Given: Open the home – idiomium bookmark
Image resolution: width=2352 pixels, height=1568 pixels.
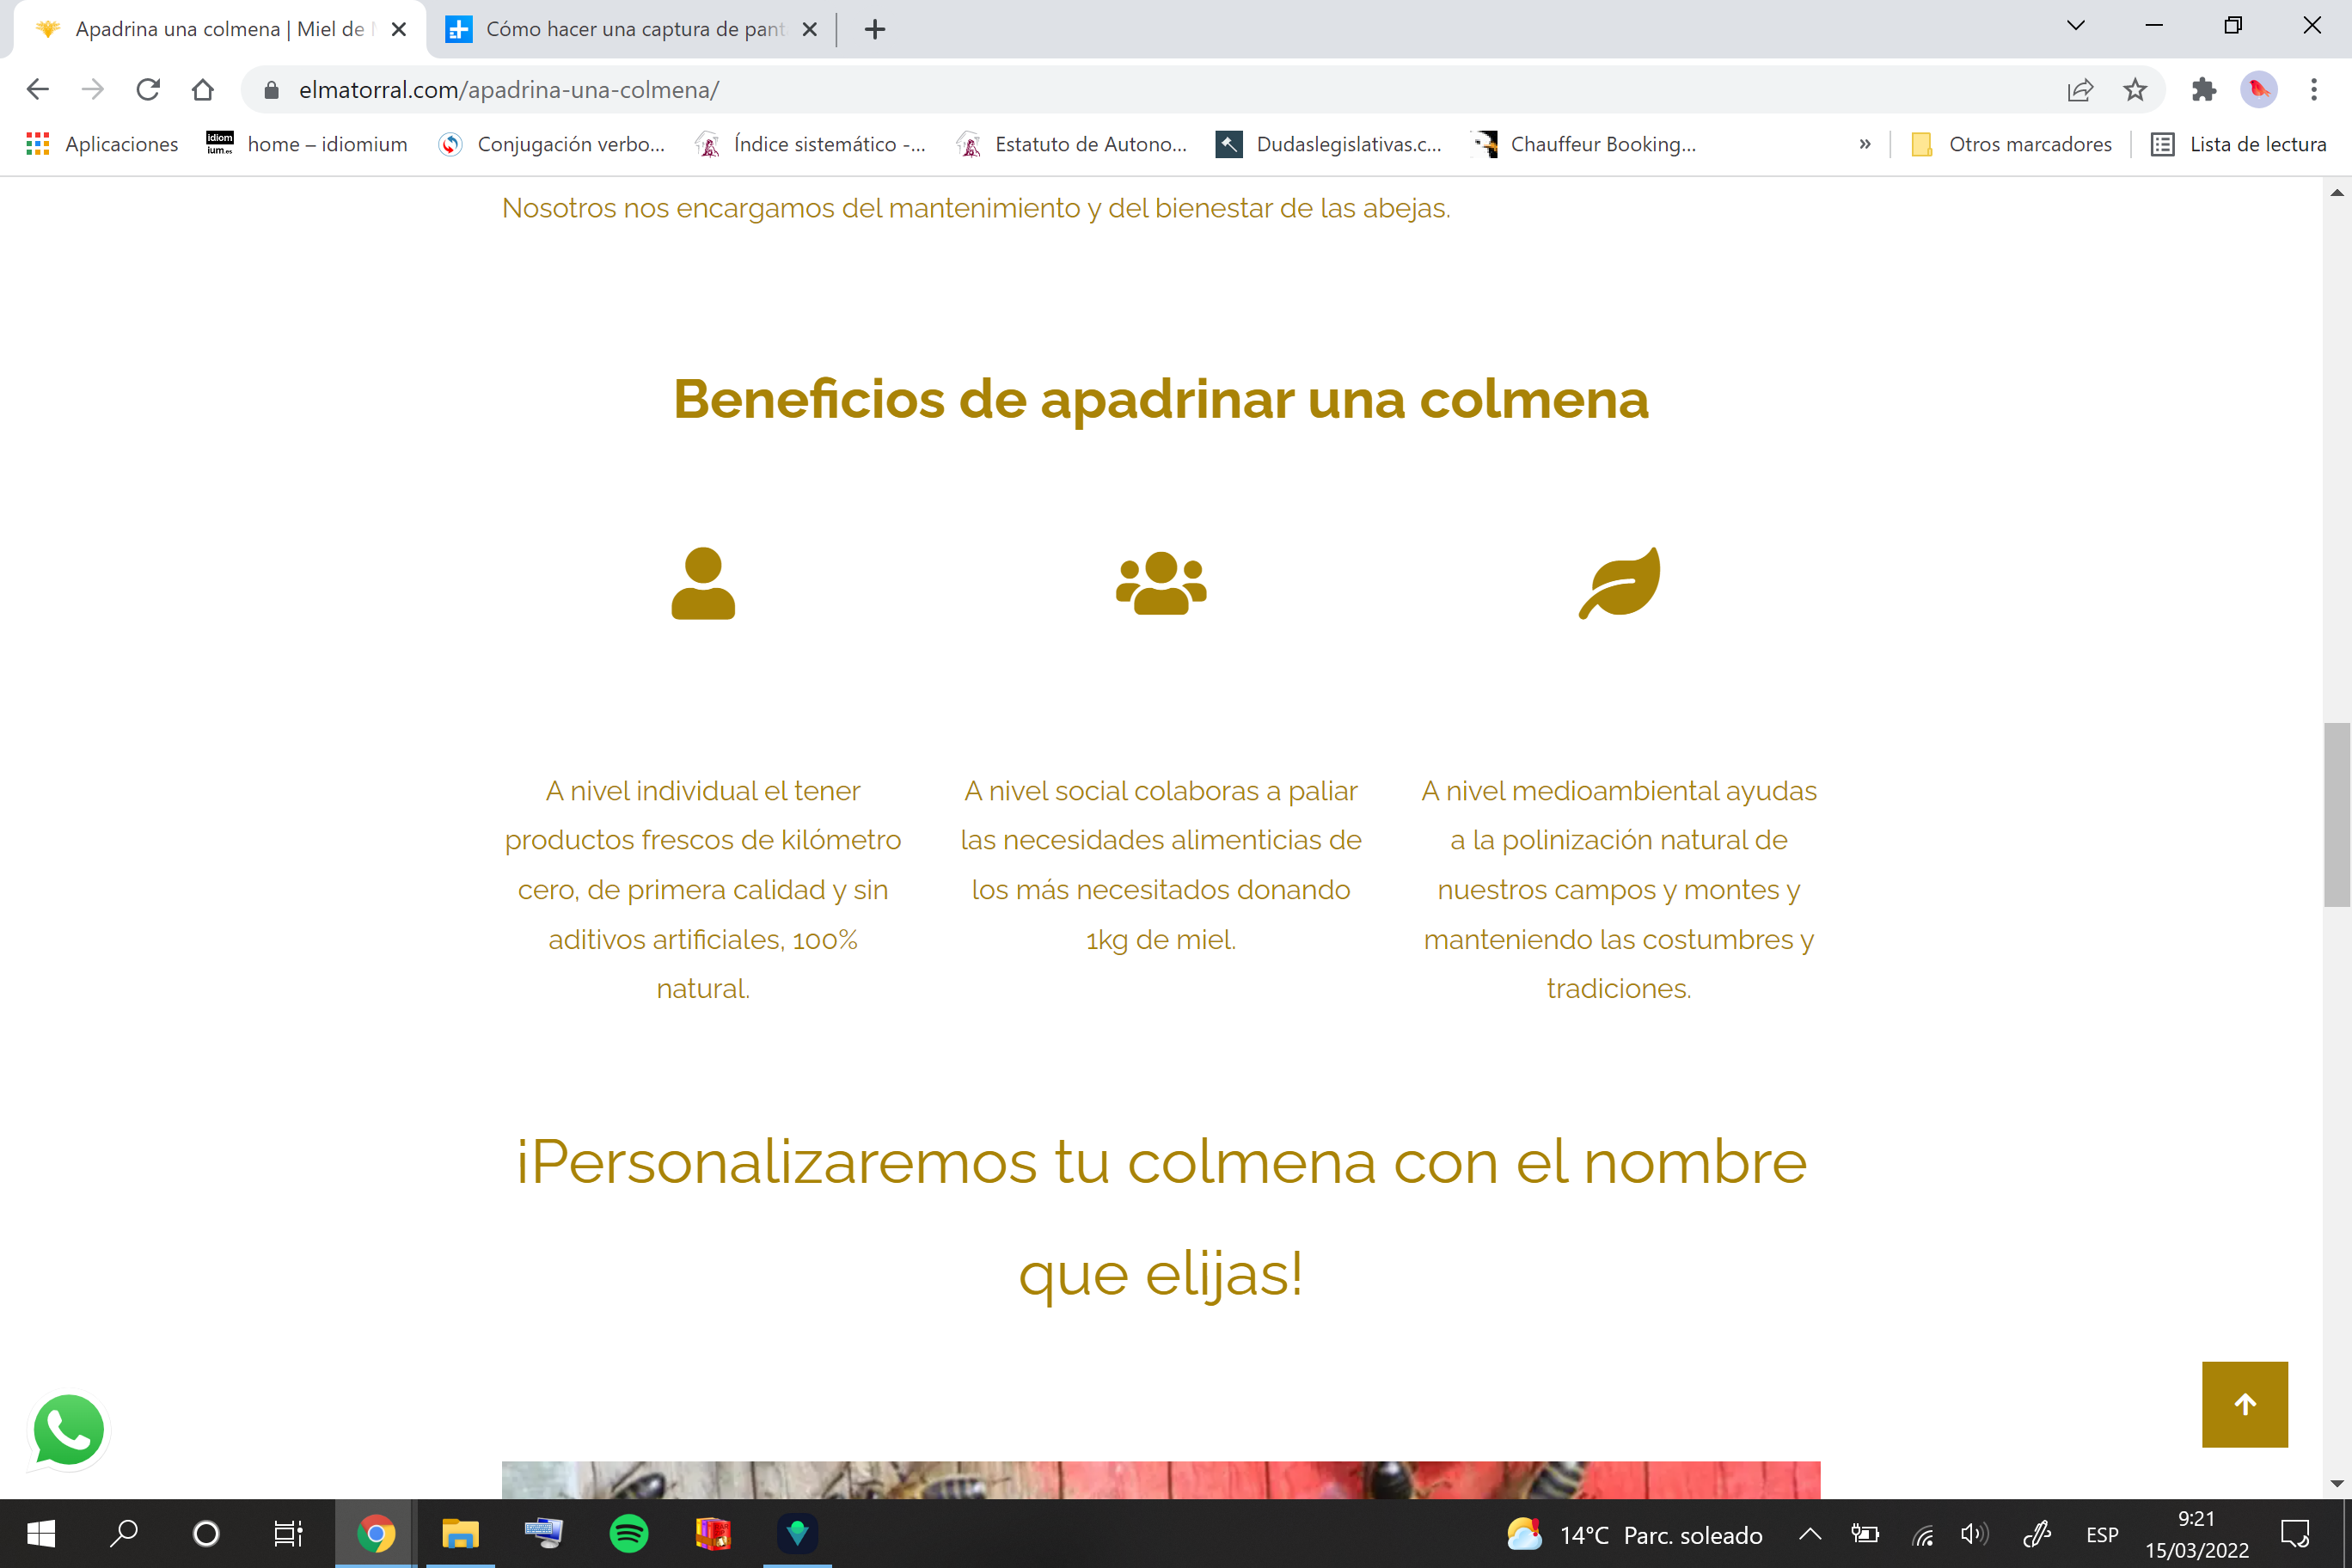Looking at the screenshot, I should tap(307, 144).
